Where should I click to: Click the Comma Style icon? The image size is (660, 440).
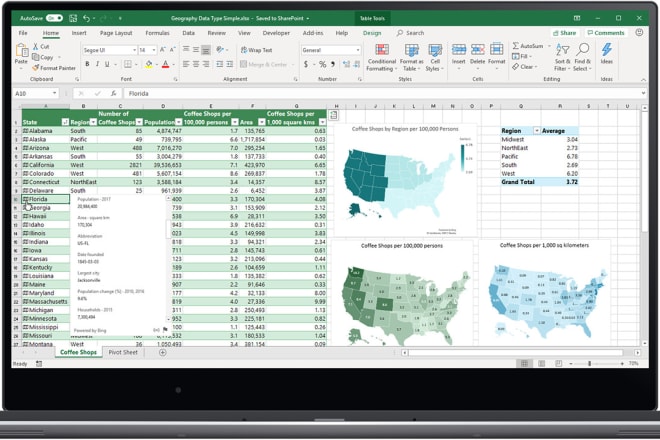point(333,64)
